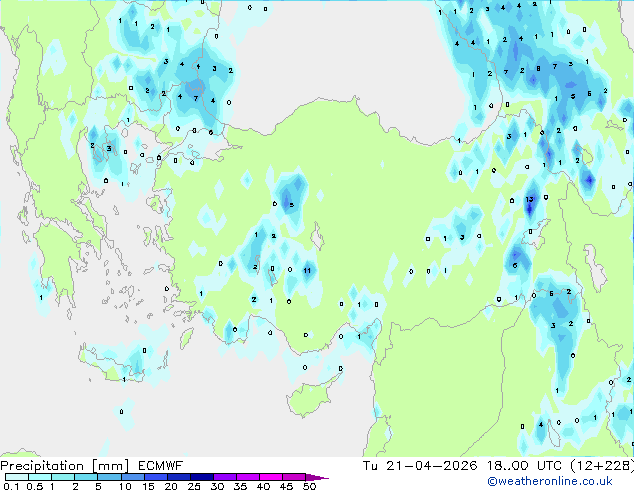The width and height of the screenshot is (634, 490).
Task: Select the 25–30 mm dark navy swatch
Action: pyautogui.click(x=201, y=477)
